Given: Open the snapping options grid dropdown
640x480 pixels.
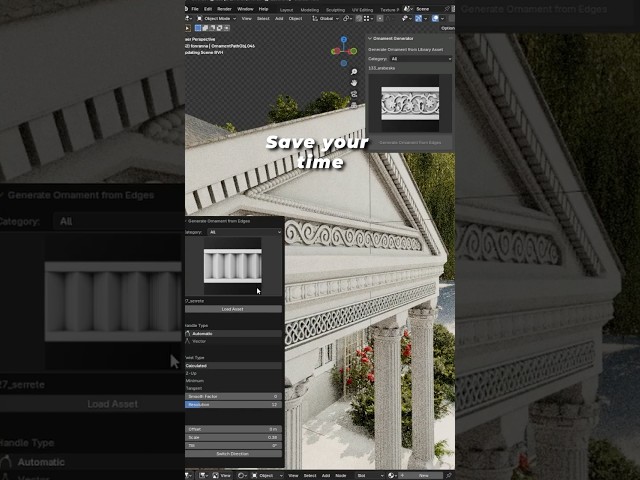Looking at the screenshot, I should (367, 18).
